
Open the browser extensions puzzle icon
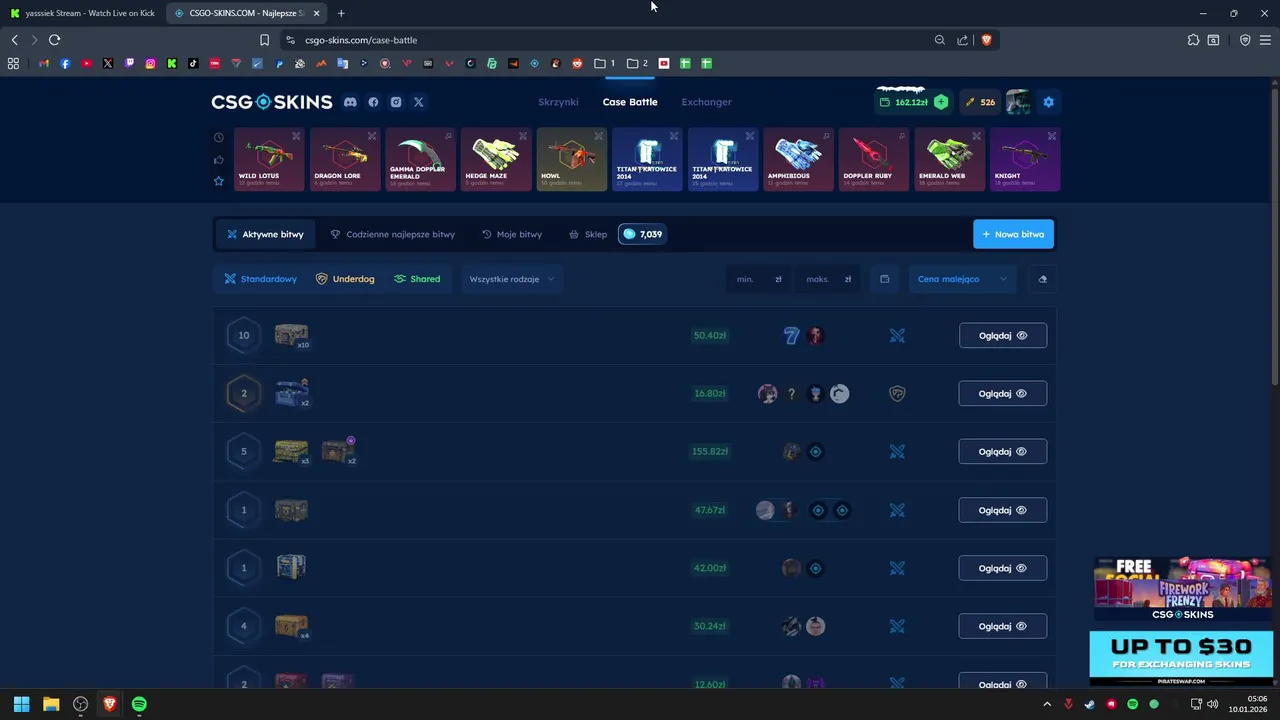click(x=1193, y=40)
